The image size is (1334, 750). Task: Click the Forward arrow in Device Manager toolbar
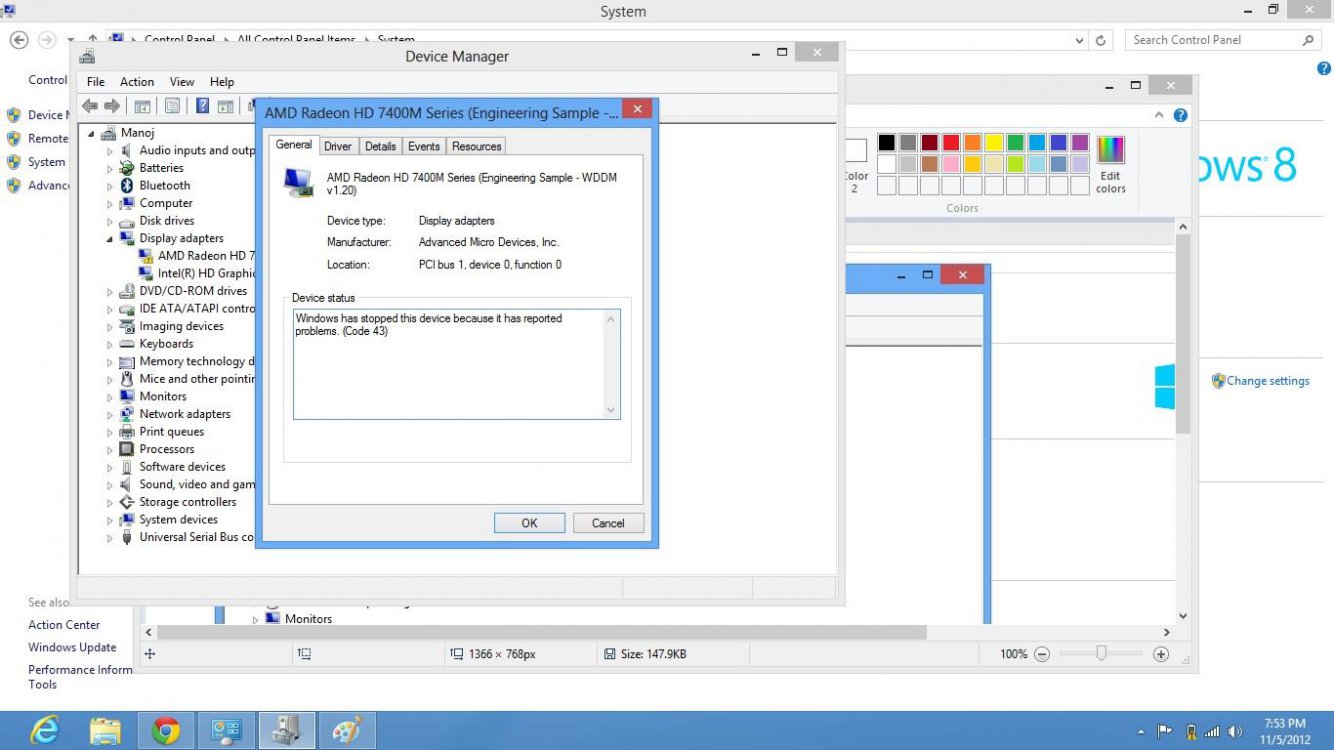tap(112, 106)
